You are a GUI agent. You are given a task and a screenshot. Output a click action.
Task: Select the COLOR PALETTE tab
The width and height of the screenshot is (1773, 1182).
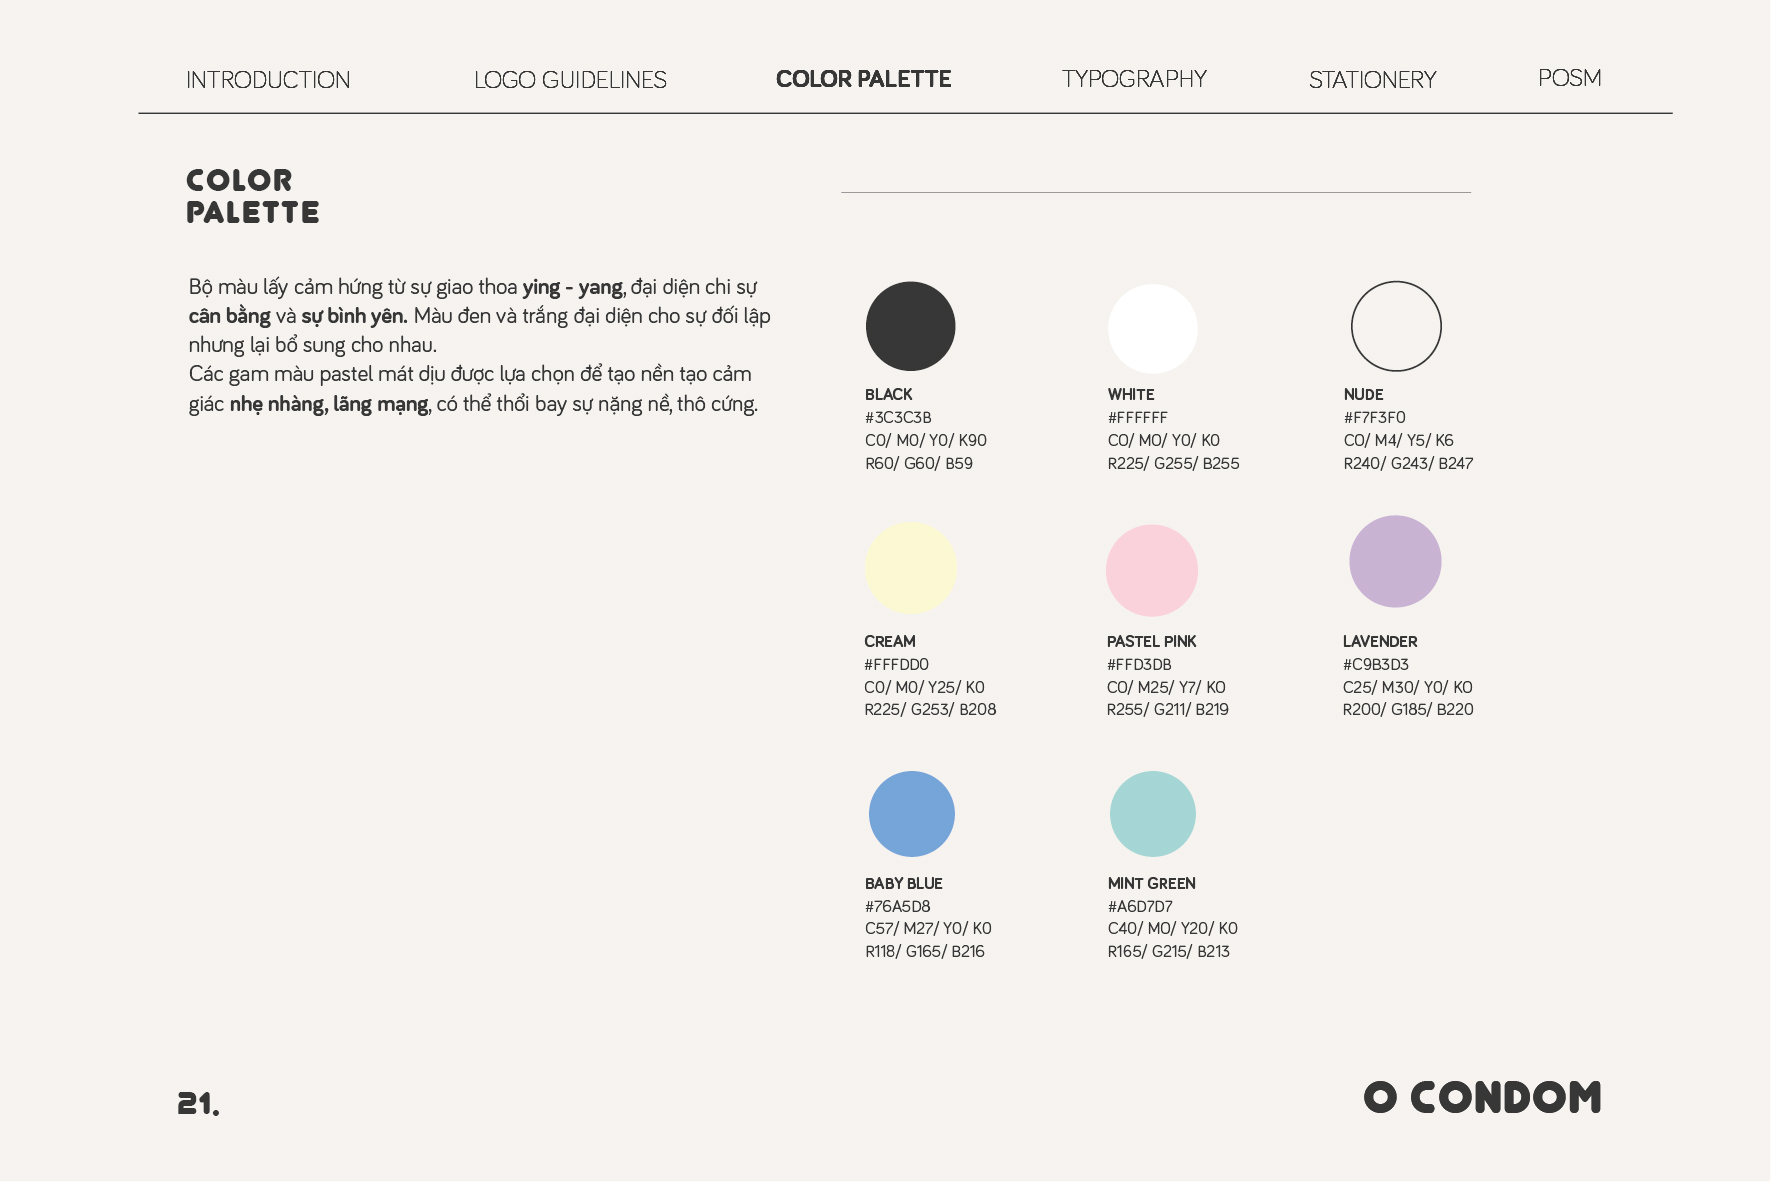coord(863,79)
